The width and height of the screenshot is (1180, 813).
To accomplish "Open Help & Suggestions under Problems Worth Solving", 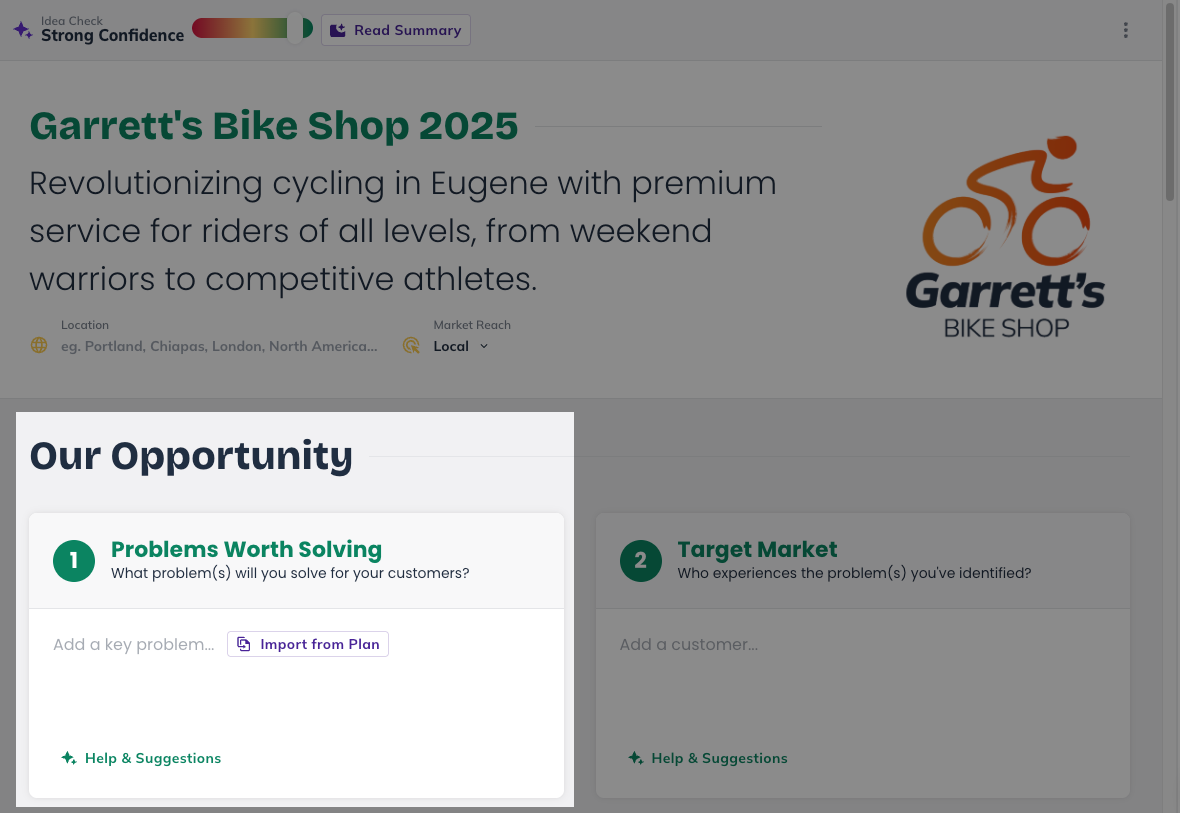I will [x=141, y=758].
